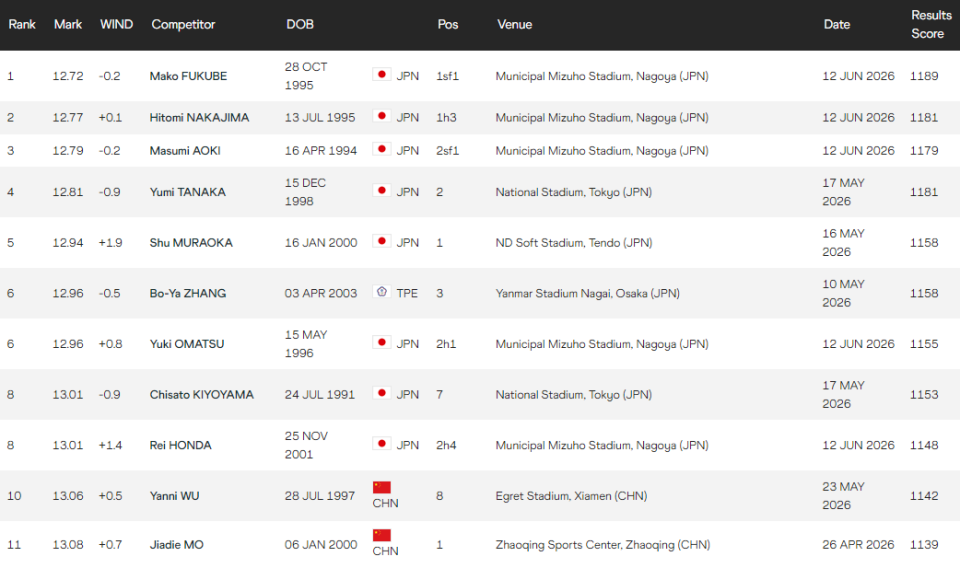Image resolution: width=960 pixels, height=568 pixels.
Task: Click the Japan flag in Shu MURAOKA's row
Action: (x=381, y=241)
